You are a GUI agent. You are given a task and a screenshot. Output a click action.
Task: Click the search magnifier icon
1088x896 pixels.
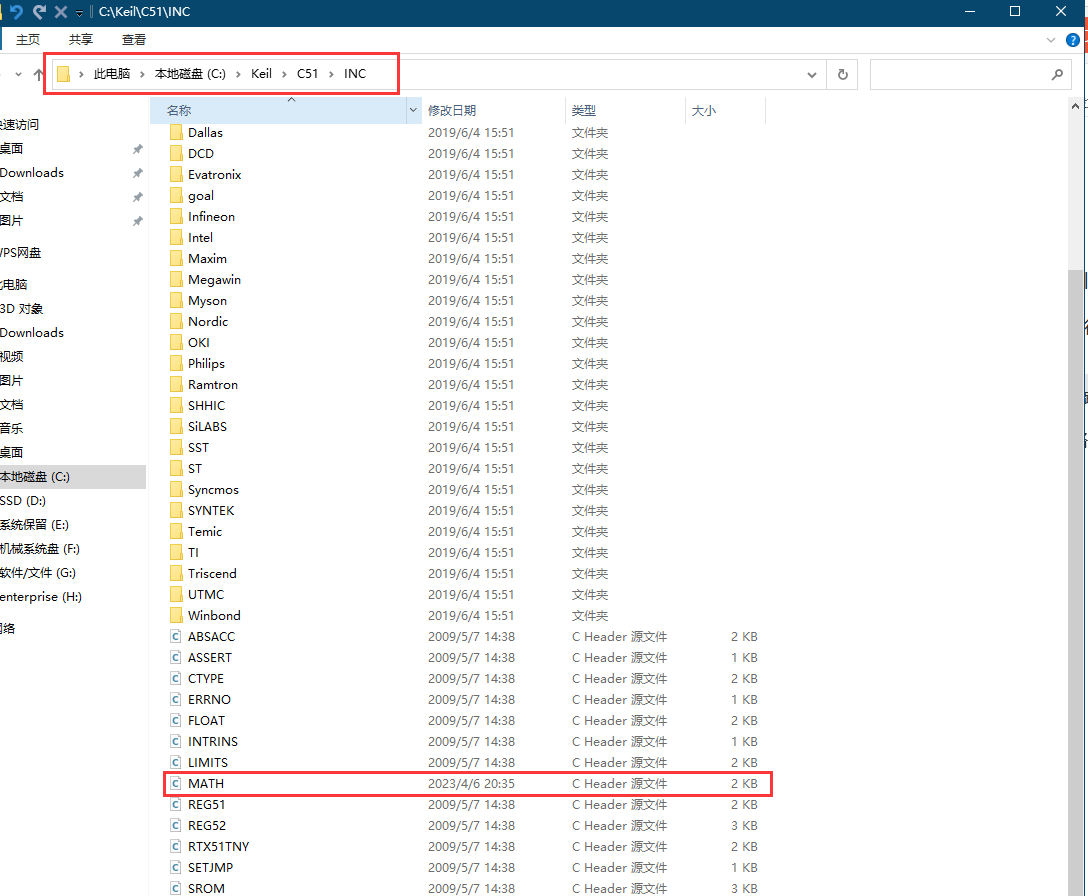[x=1057, y=74]
